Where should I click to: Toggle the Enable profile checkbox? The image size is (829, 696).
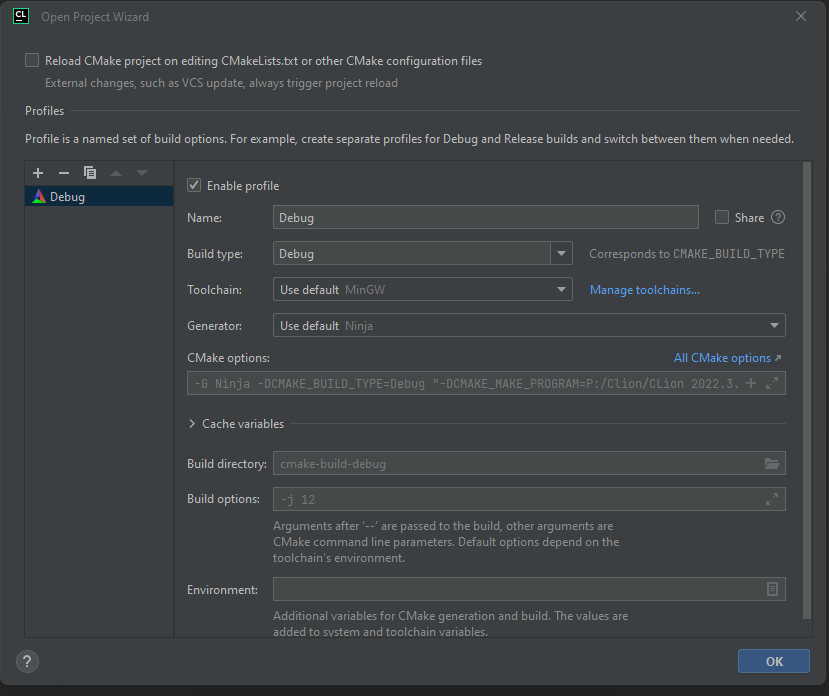click(194, 185)
